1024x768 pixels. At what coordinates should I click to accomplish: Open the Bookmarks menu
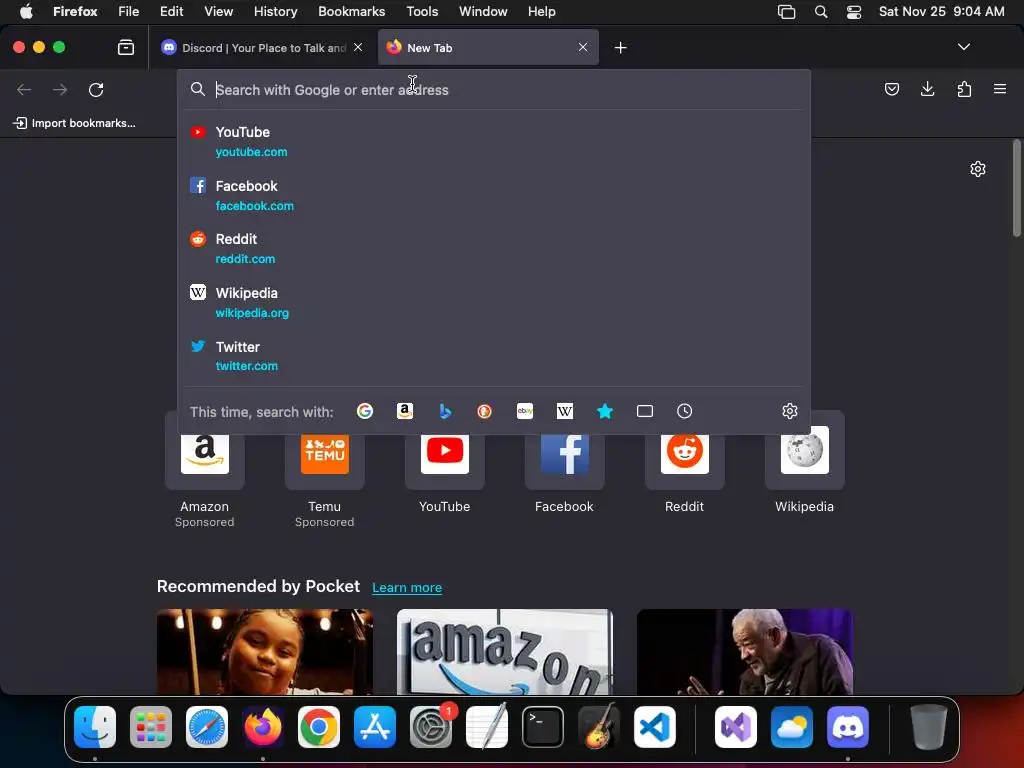pos(351,11)
